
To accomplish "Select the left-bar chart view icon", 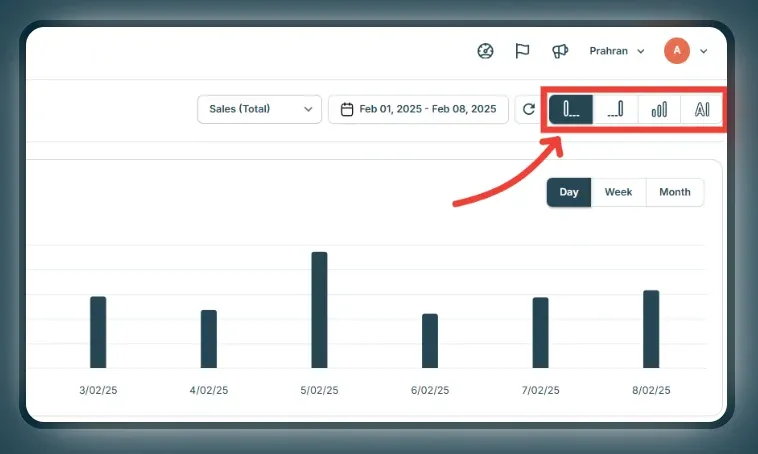I will (571, 109).
